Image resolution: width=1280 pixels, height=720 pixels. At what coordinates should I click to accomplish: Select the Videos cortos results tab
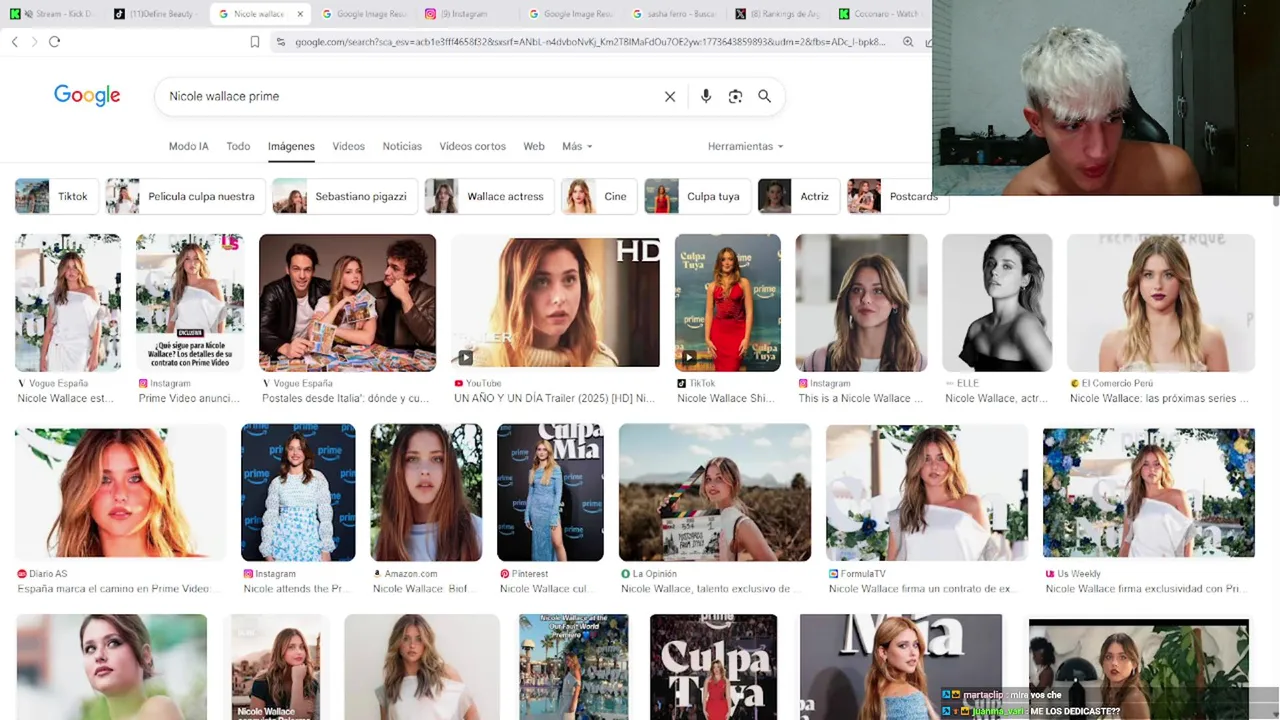pos(472,146)
